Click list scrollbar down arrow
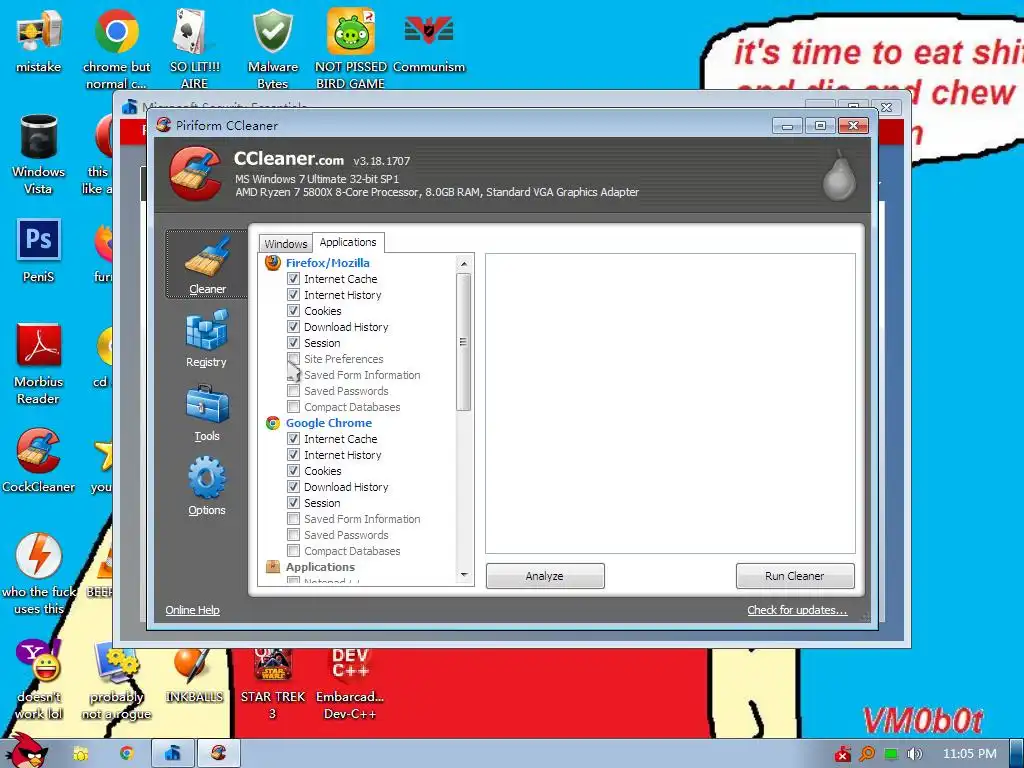Image resolution: width=1024 pixels, height=768 pixels. point(464,575)
